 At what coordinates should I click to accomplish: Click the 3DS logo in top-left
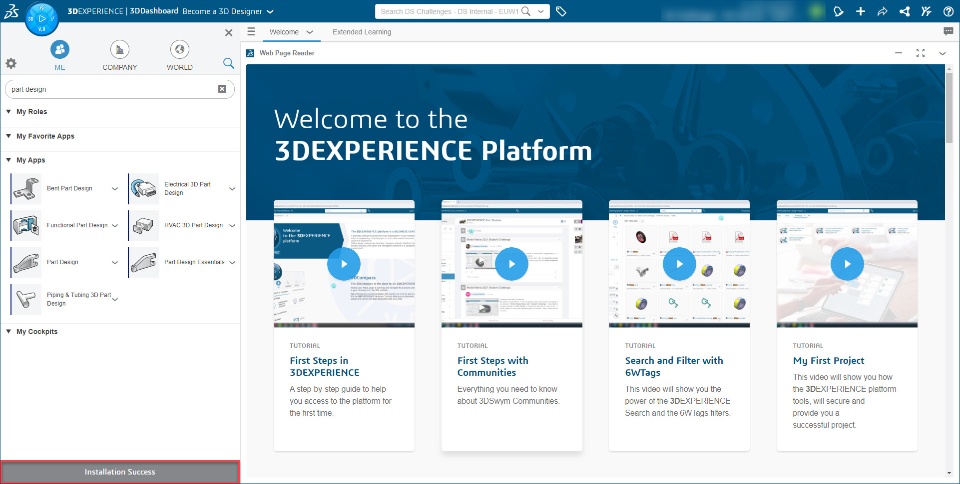point(11,11)
